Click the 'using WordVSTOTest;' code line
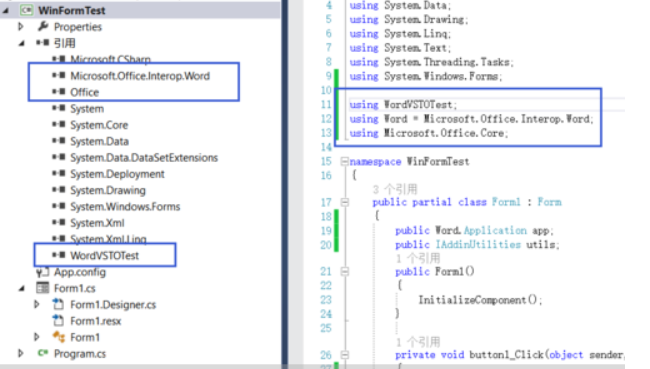 [x=403, y=104]
